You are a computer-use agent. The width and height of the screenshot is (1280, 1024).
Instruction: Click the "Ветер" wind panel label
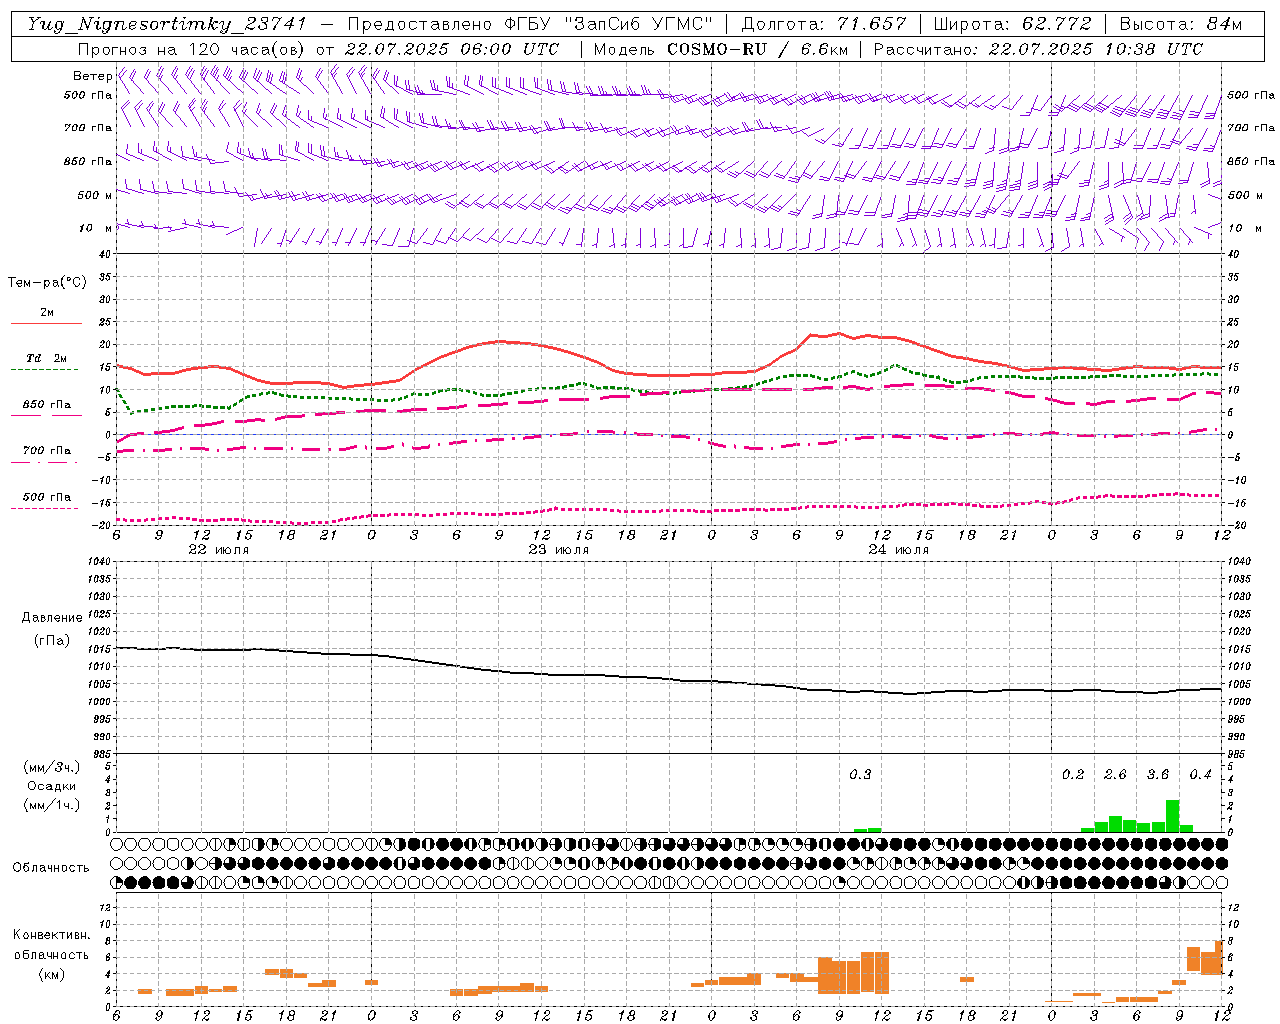coord(93,76)
